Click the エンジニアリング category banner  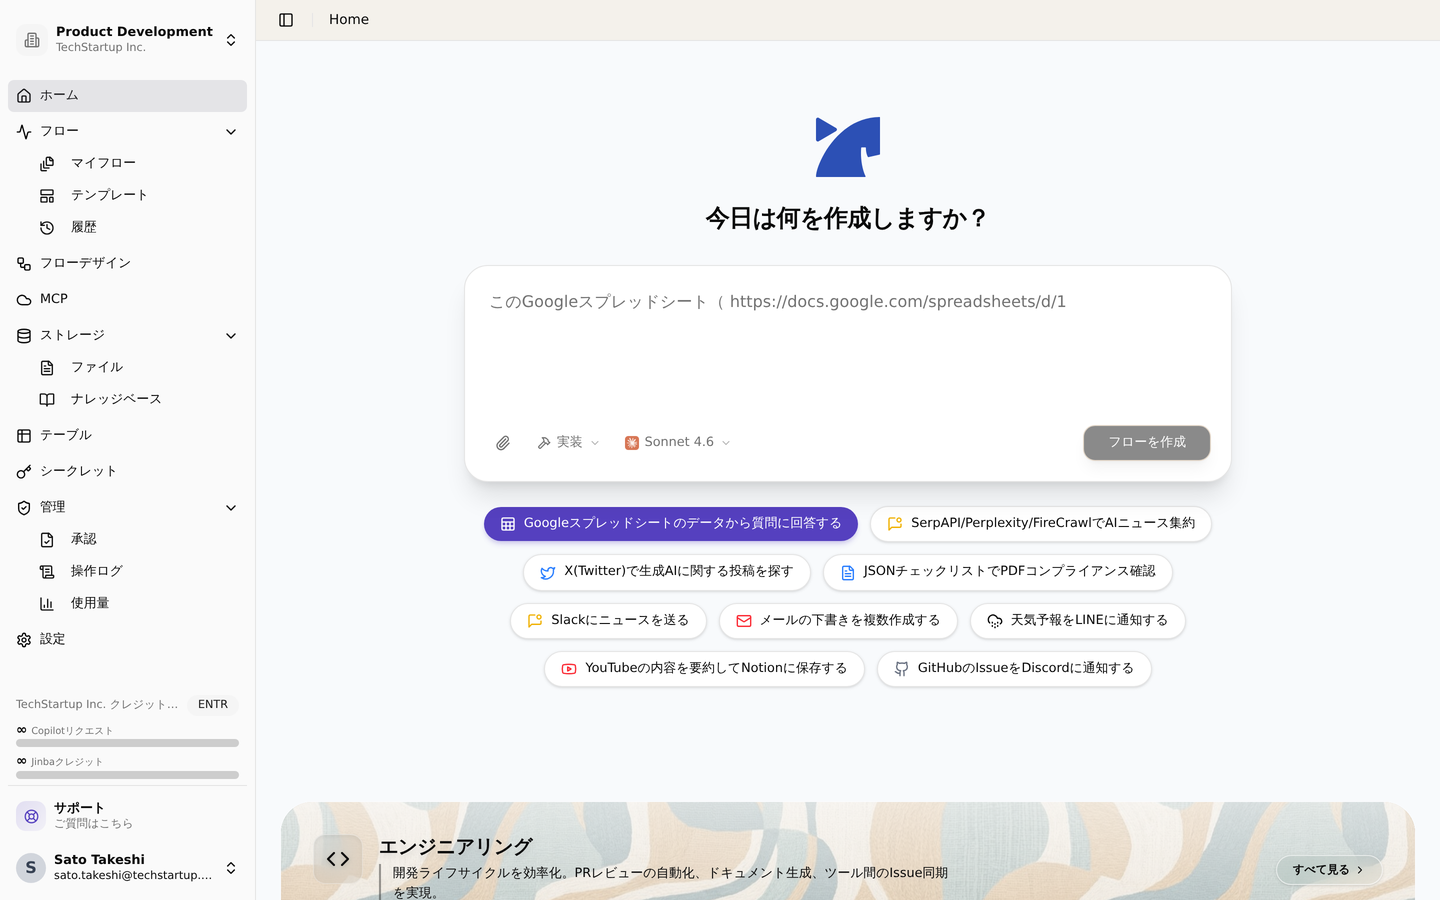pyautogui.click(x=848, y=851)
